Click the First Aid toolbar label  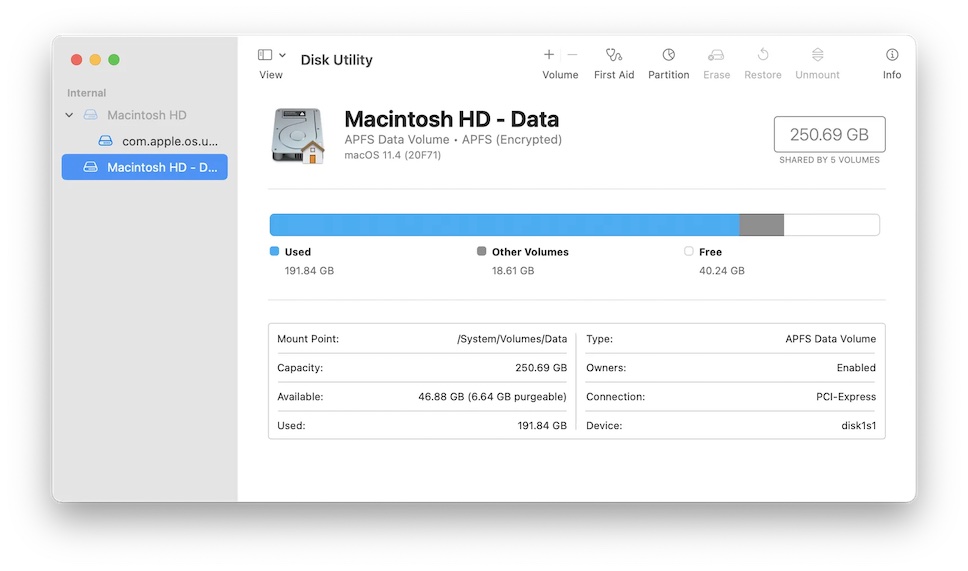click(x=614, y=75)
